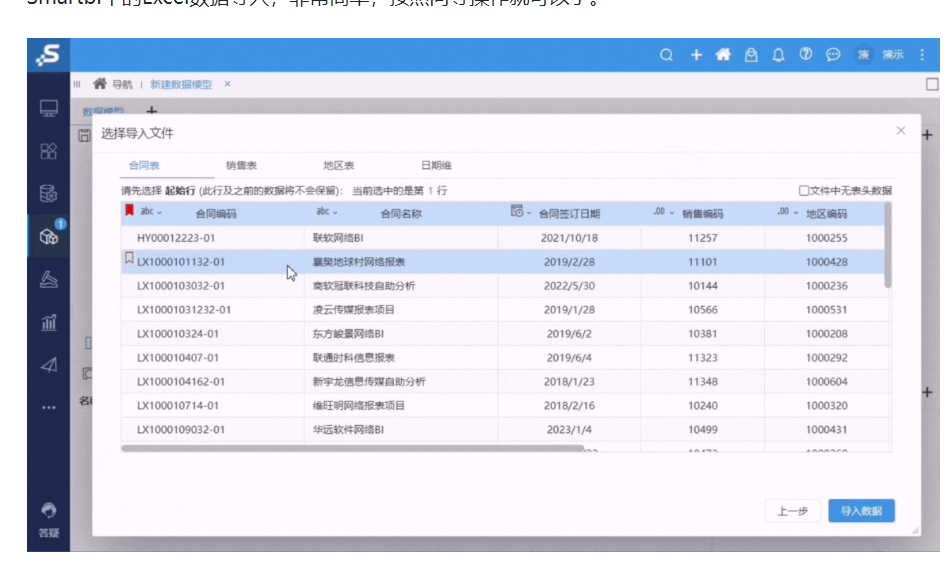Switch to the 合同表 tab
951x577 pixels.
[144, 166]
